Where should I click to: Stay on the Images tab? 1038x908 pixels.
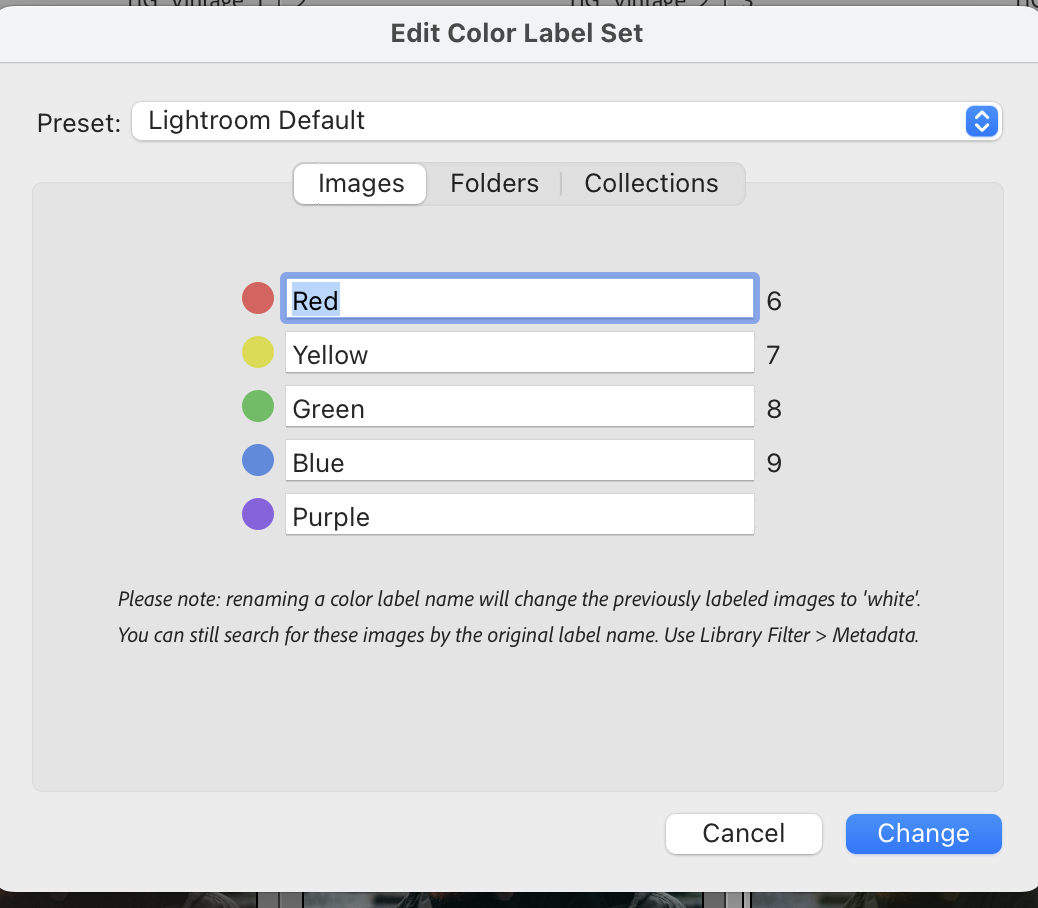[359, 183]
